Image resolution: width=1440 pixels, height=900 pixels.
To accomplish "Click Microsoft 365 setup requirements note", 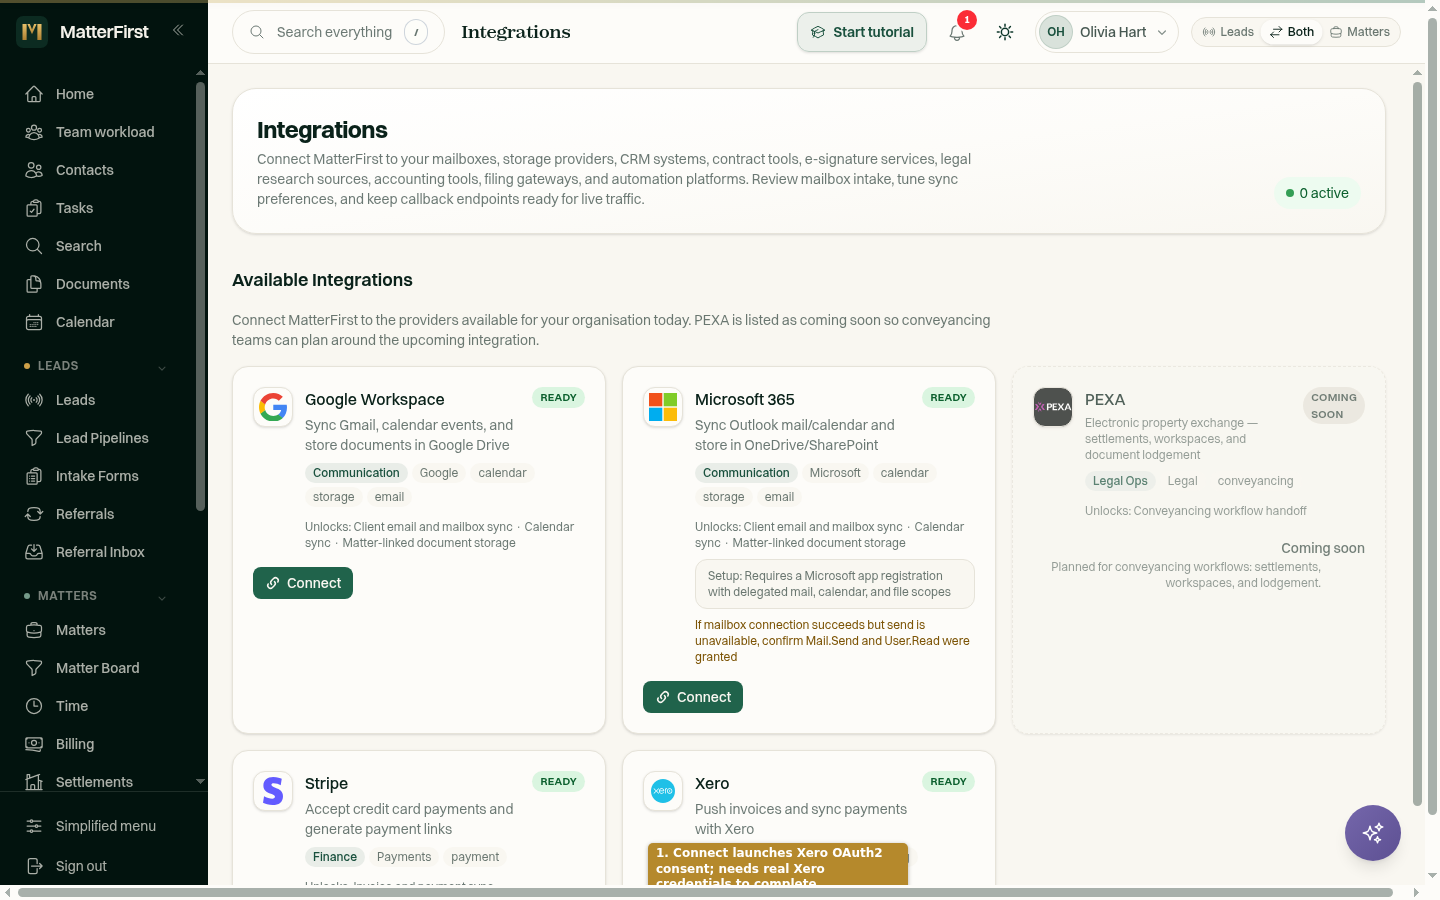I will [x=835, y=584].
